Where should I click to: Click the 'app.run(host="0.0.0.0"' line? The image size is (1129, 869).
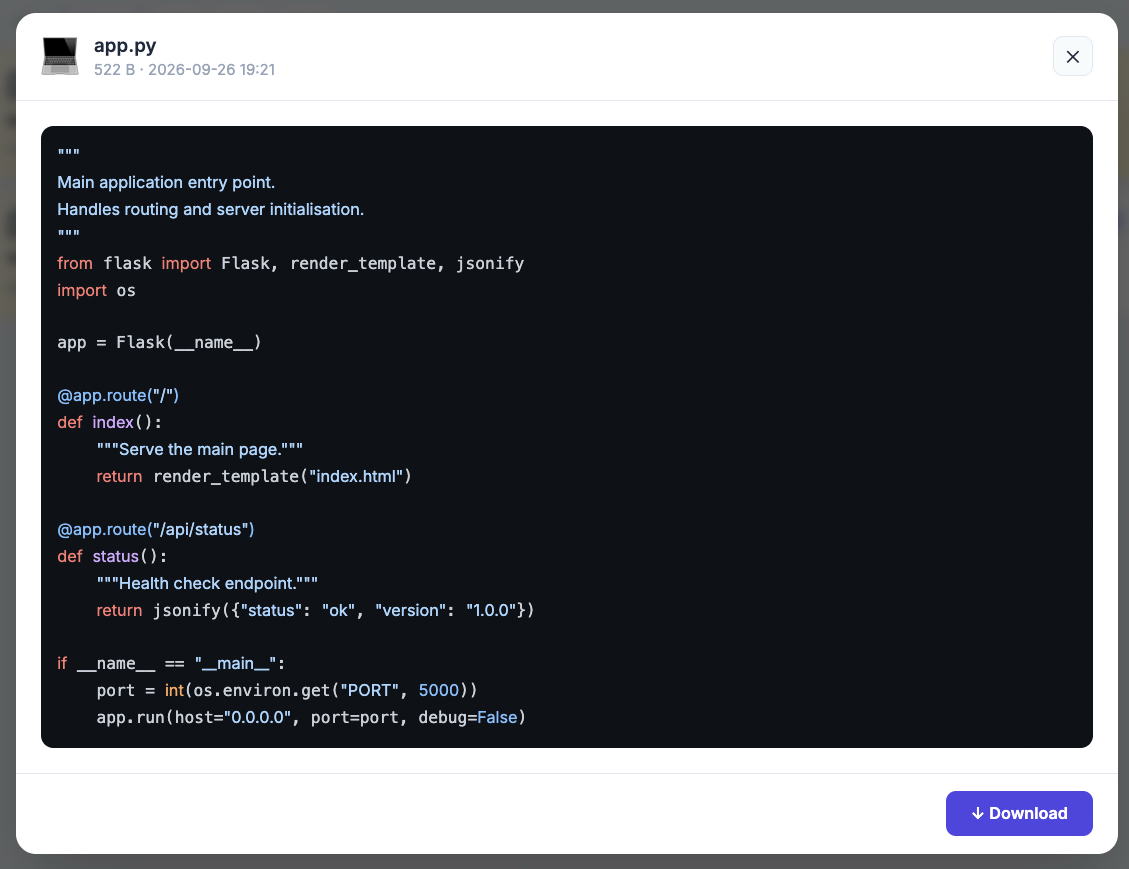tap(311, 718)
